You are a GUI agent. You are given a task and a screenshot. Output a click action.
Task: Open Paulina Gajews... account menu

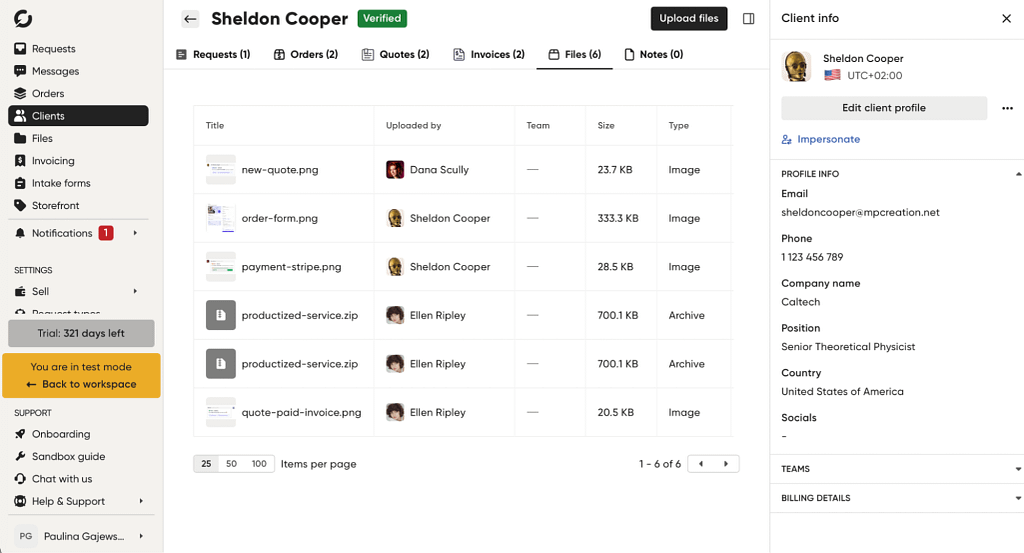point(81,536)
